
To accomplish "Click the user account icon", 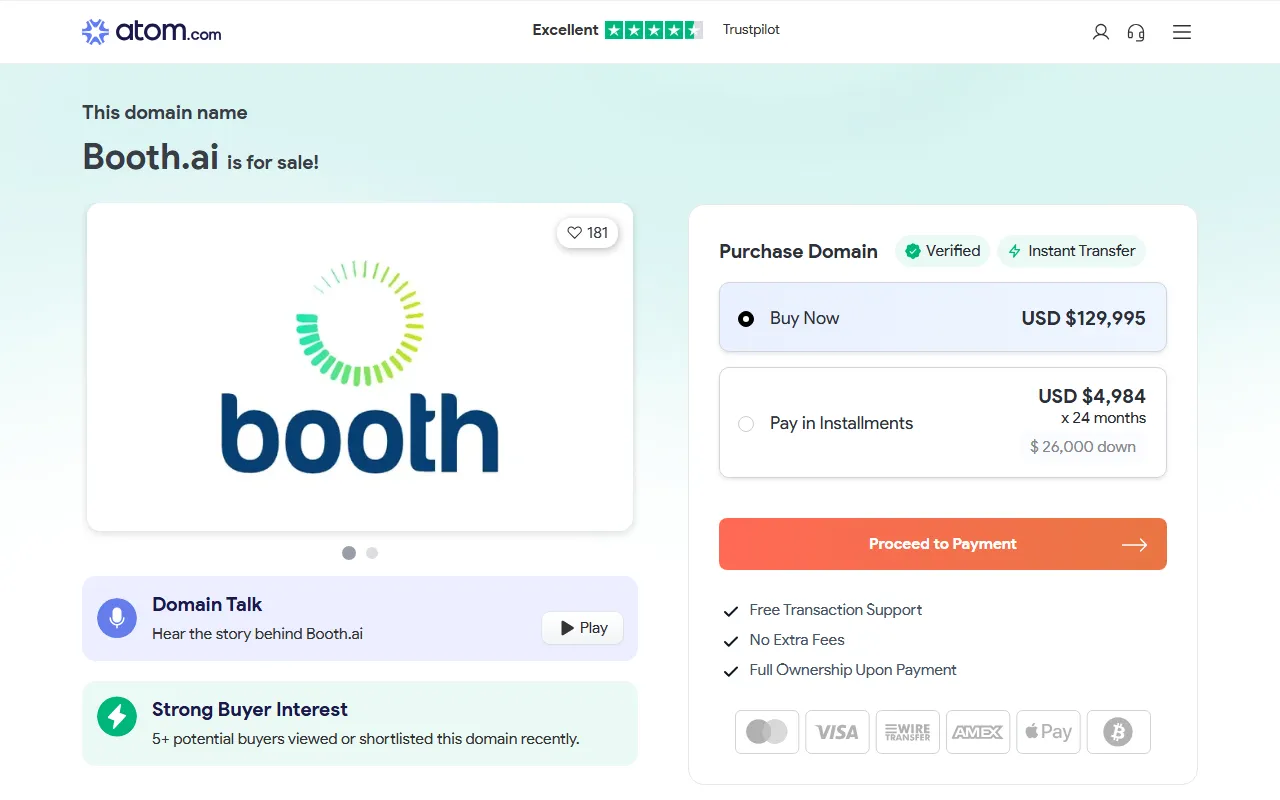I will pyautogui.click(x=1100, y=32).
